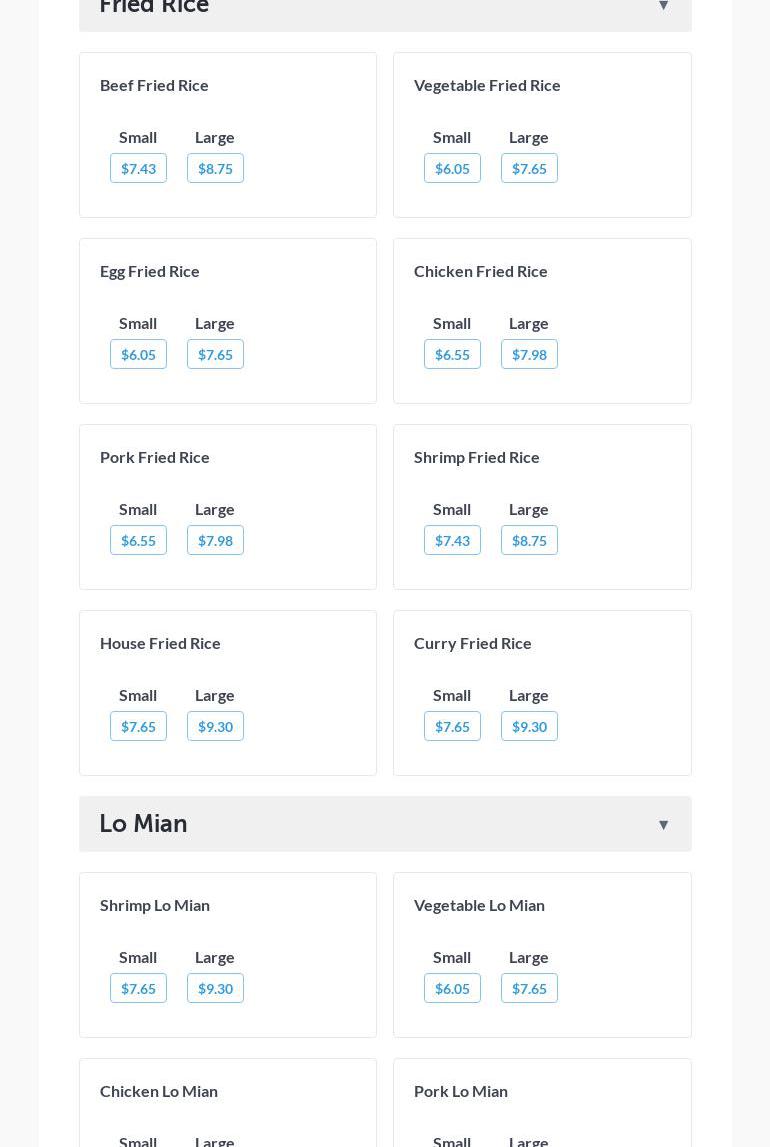Collapse the Lo Mian section arrow

pos(663,825)
